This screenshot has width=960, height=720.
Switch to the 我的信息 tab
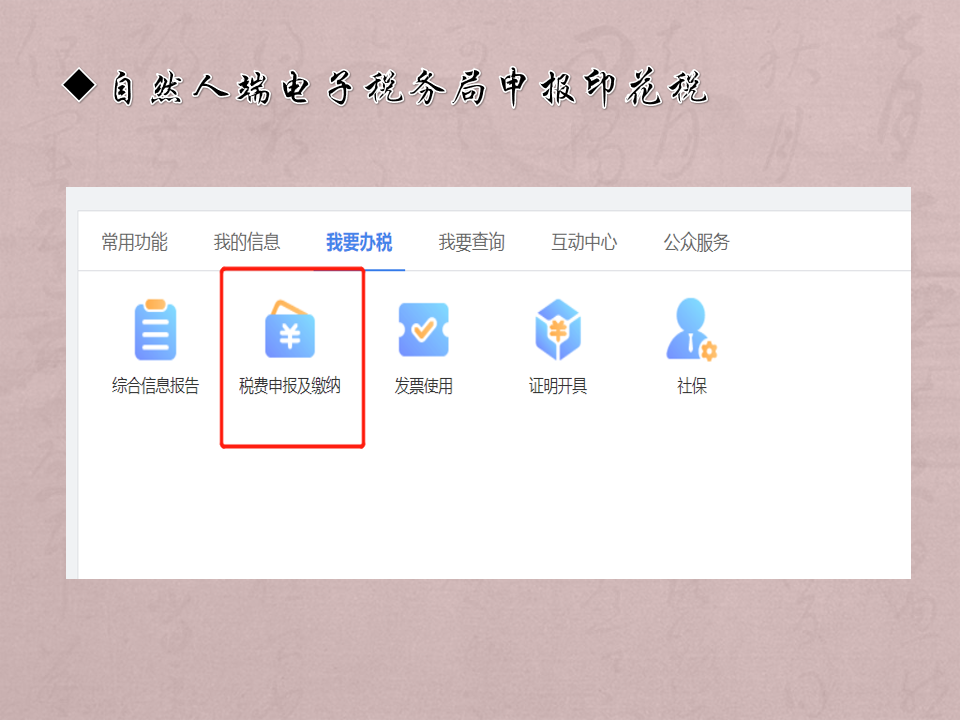(x=247, y=242)
